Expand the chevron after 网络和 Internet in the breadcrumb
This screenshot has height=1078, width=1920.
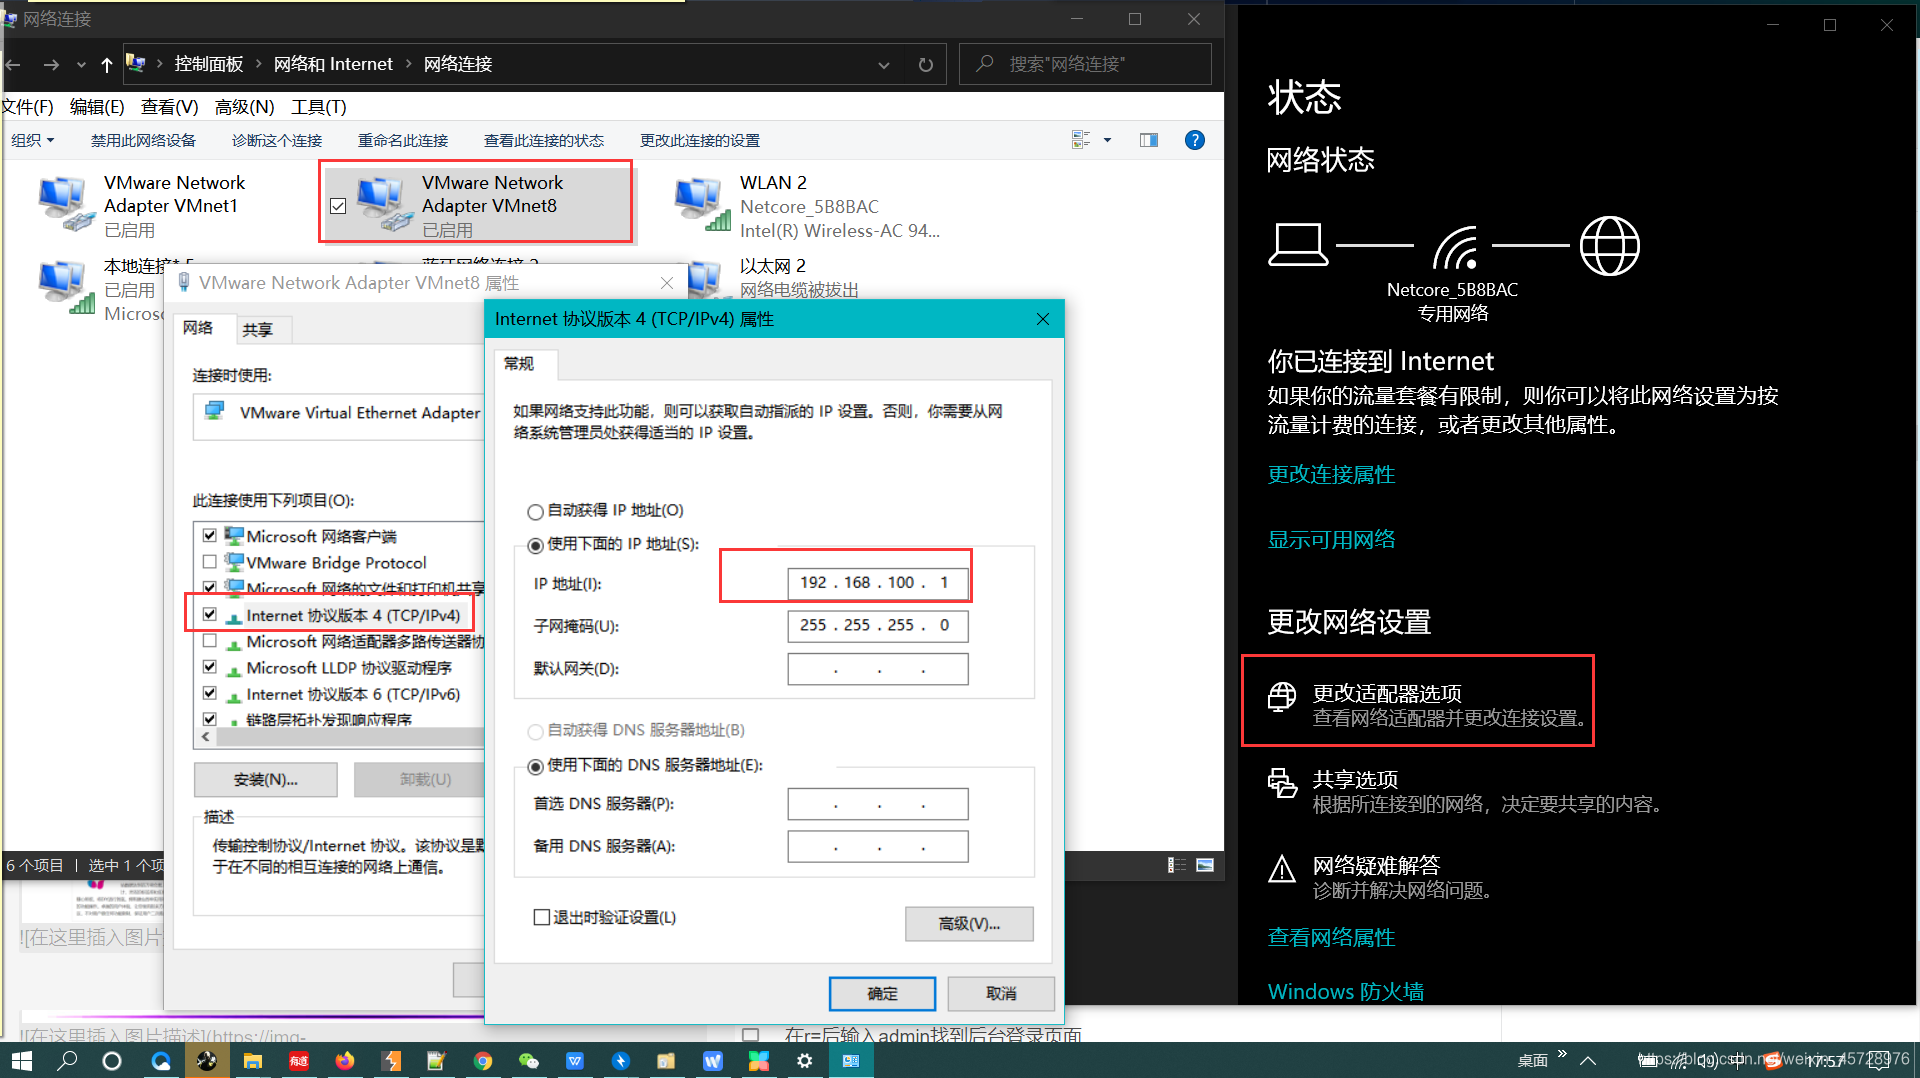409,64
